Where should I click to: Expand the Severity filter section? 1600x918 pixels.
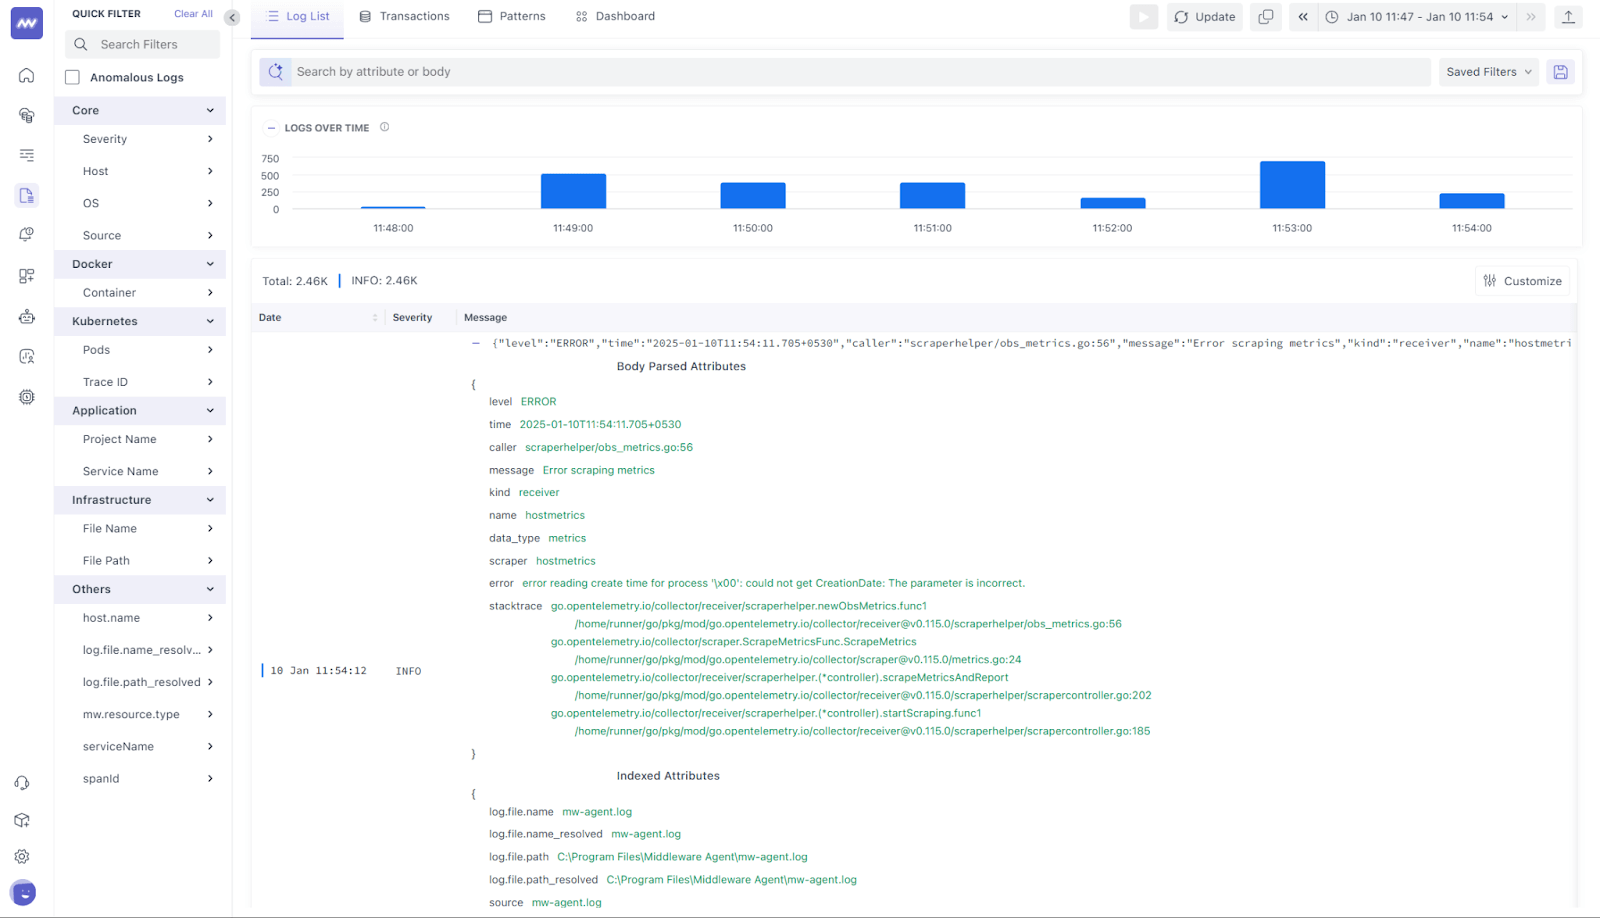pos(140,139)
